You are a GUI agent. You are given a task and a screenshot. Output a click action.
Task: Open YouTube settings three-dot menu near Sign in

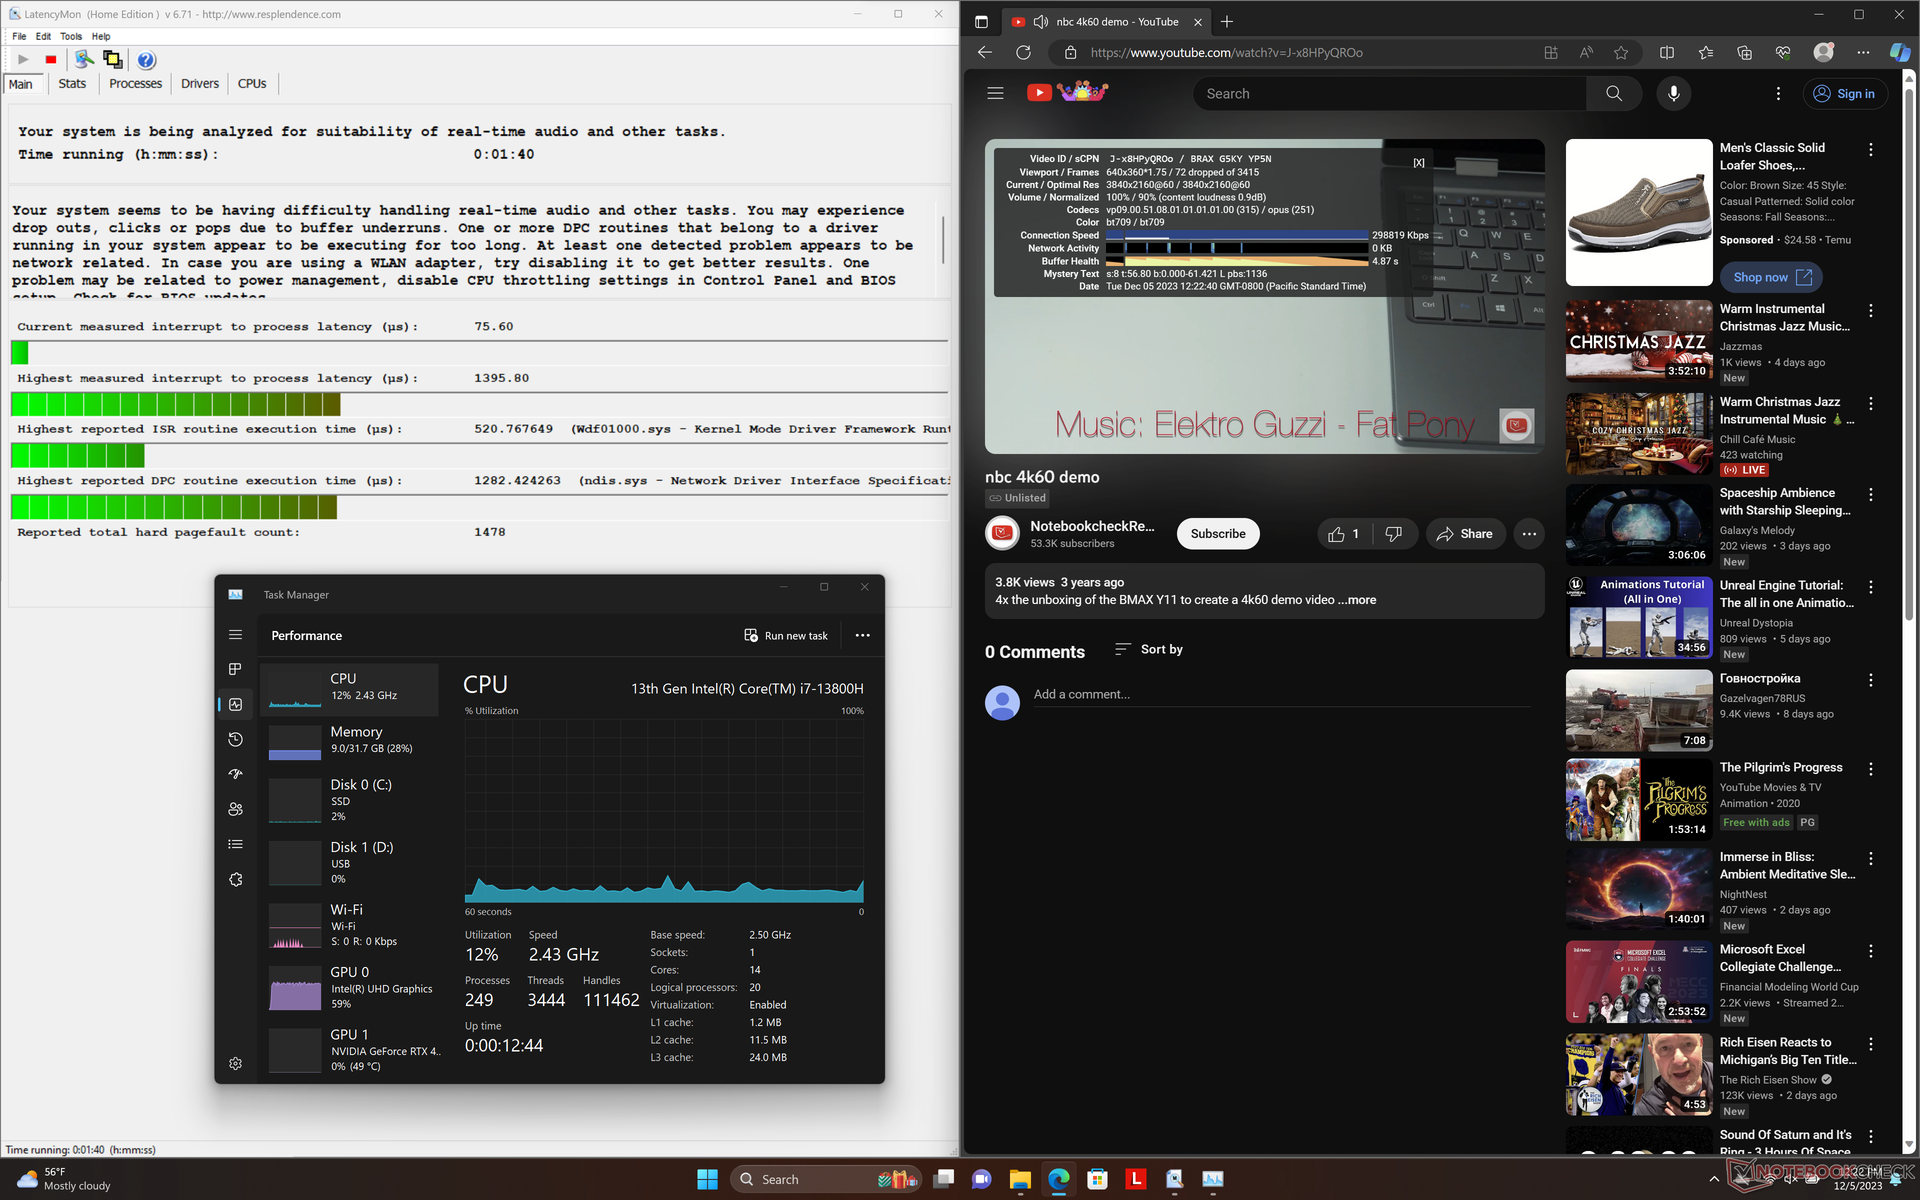[1777, 93]
